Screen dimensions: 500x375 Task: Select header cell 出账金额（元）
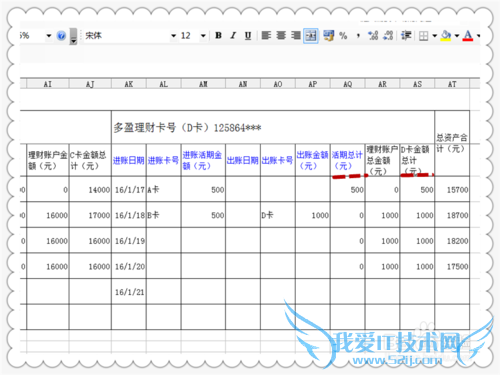313,160
